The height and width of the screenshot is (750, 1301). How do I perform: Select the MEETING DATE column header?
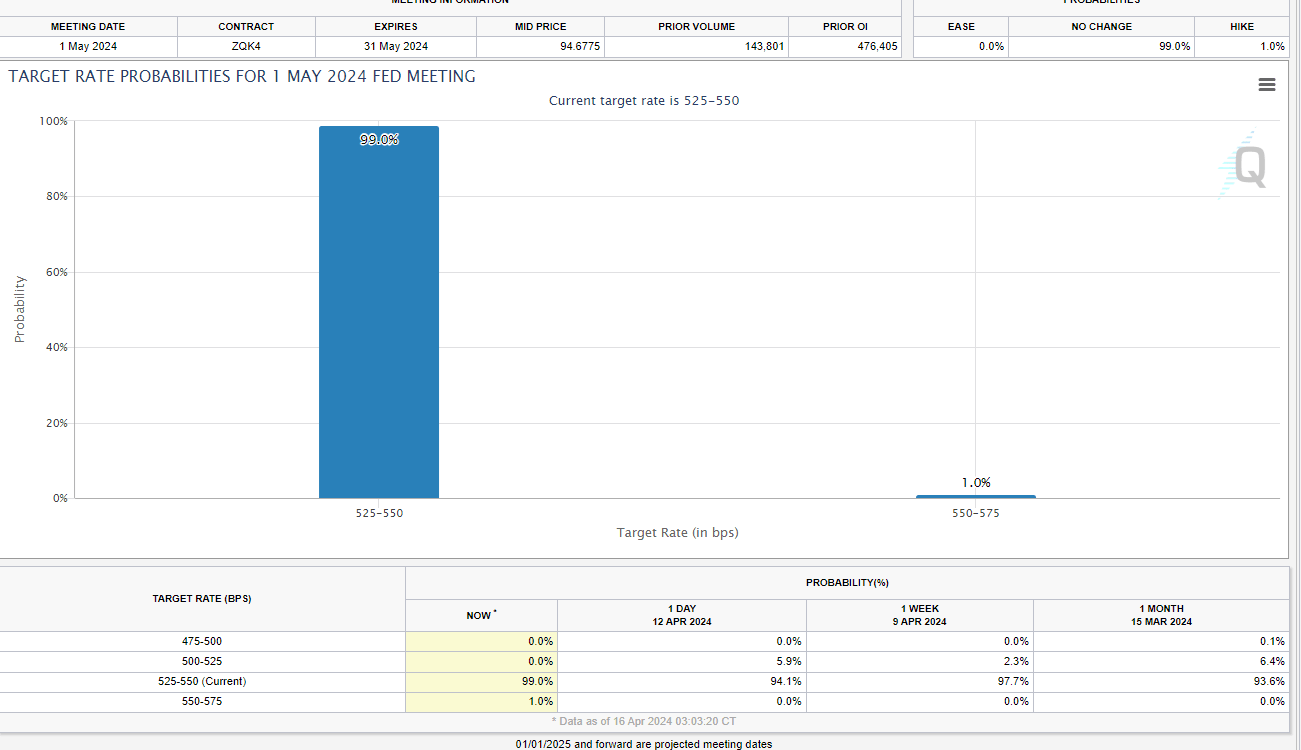(x=88, y=26)
